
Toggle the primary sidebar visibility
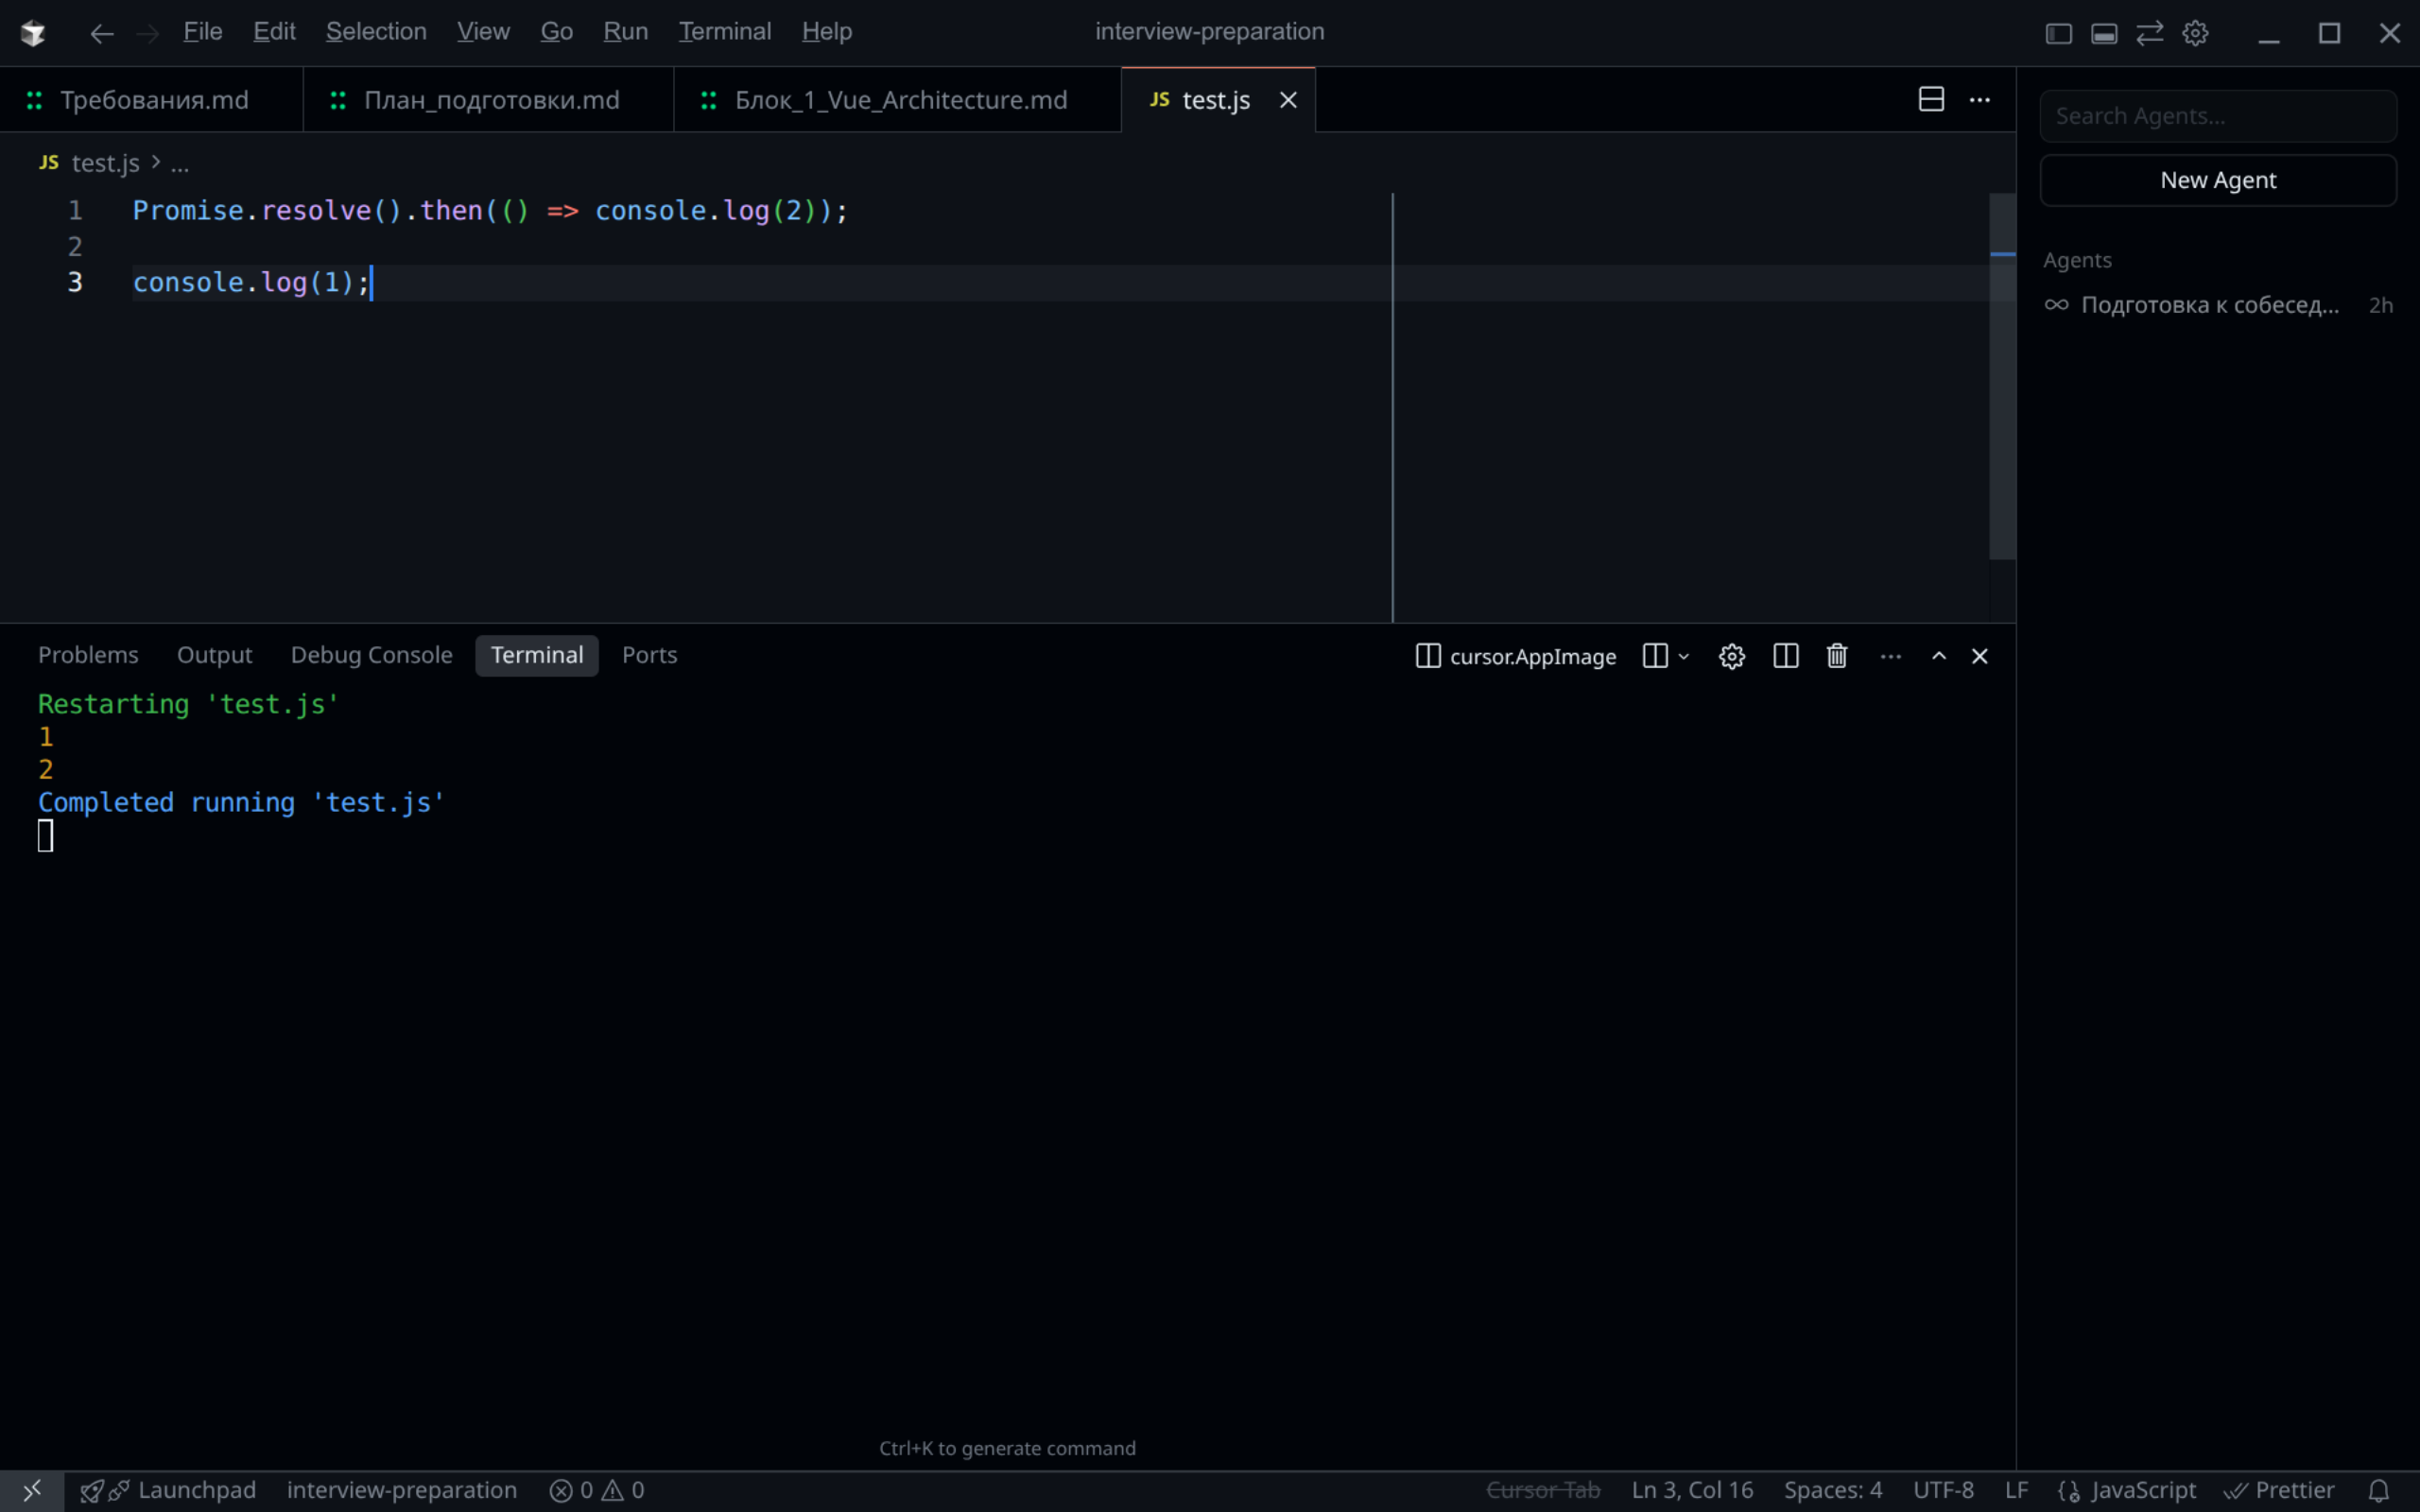2058,33
